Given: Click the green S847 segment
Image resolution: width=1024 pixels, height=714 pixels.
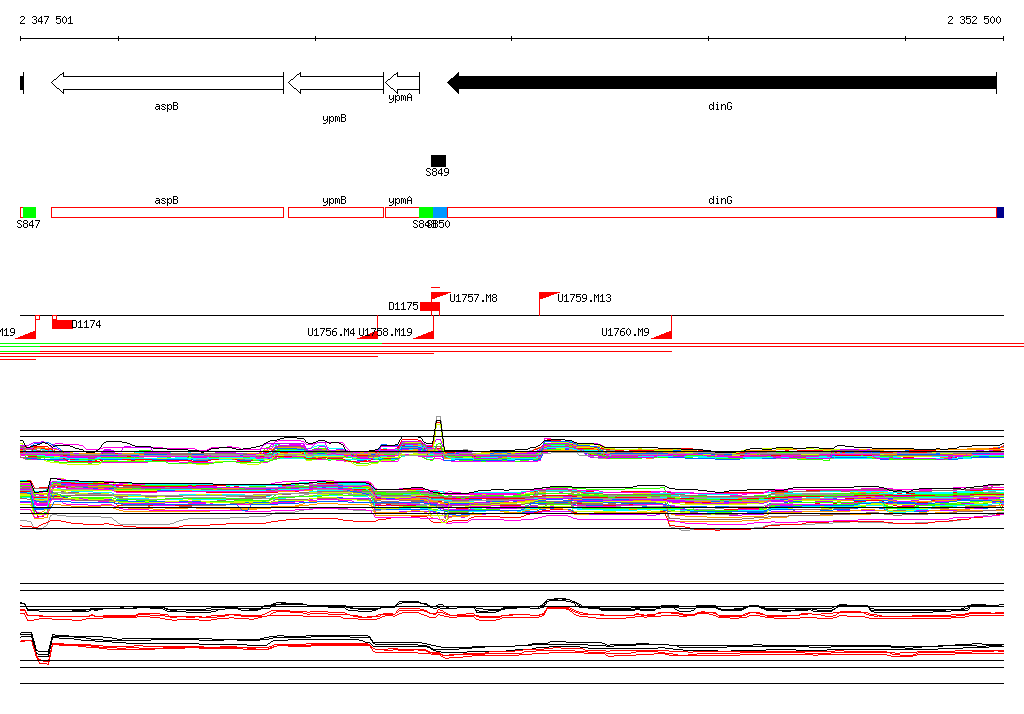Looking at the screenshot, I should (x=29, y=212).
